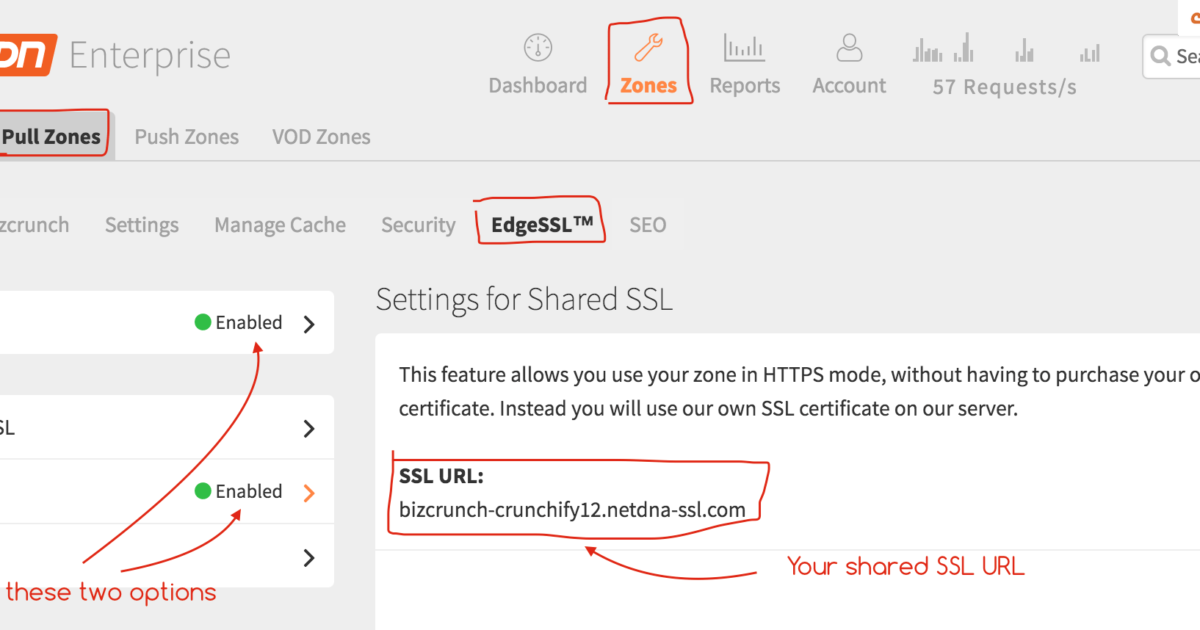Screen dimensions: 1200x630
Task: Open the Reports bar chart icon
Action: tap(744, 48)
